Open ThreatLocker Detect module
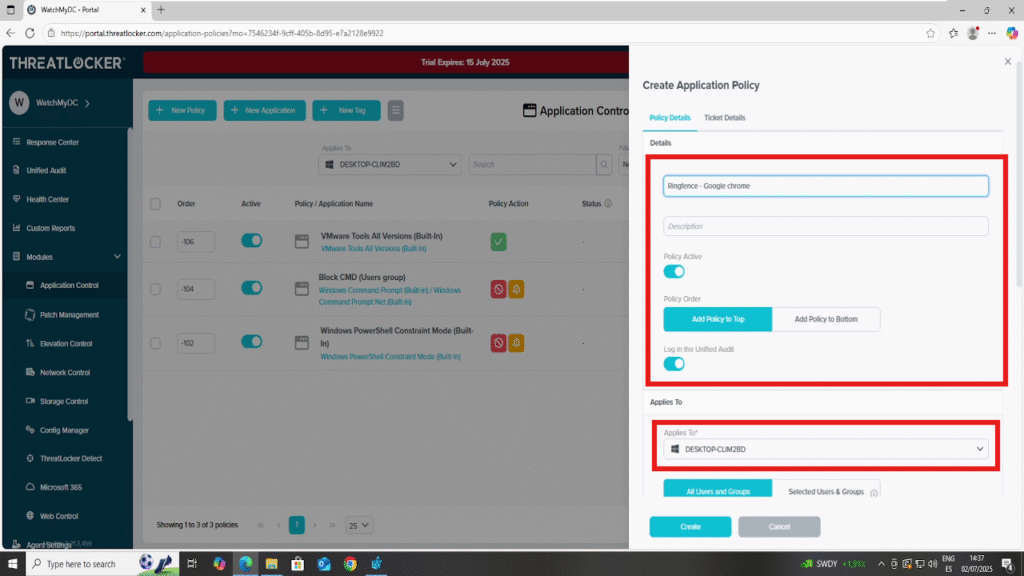1024x576 pixels. click(71, 458)
